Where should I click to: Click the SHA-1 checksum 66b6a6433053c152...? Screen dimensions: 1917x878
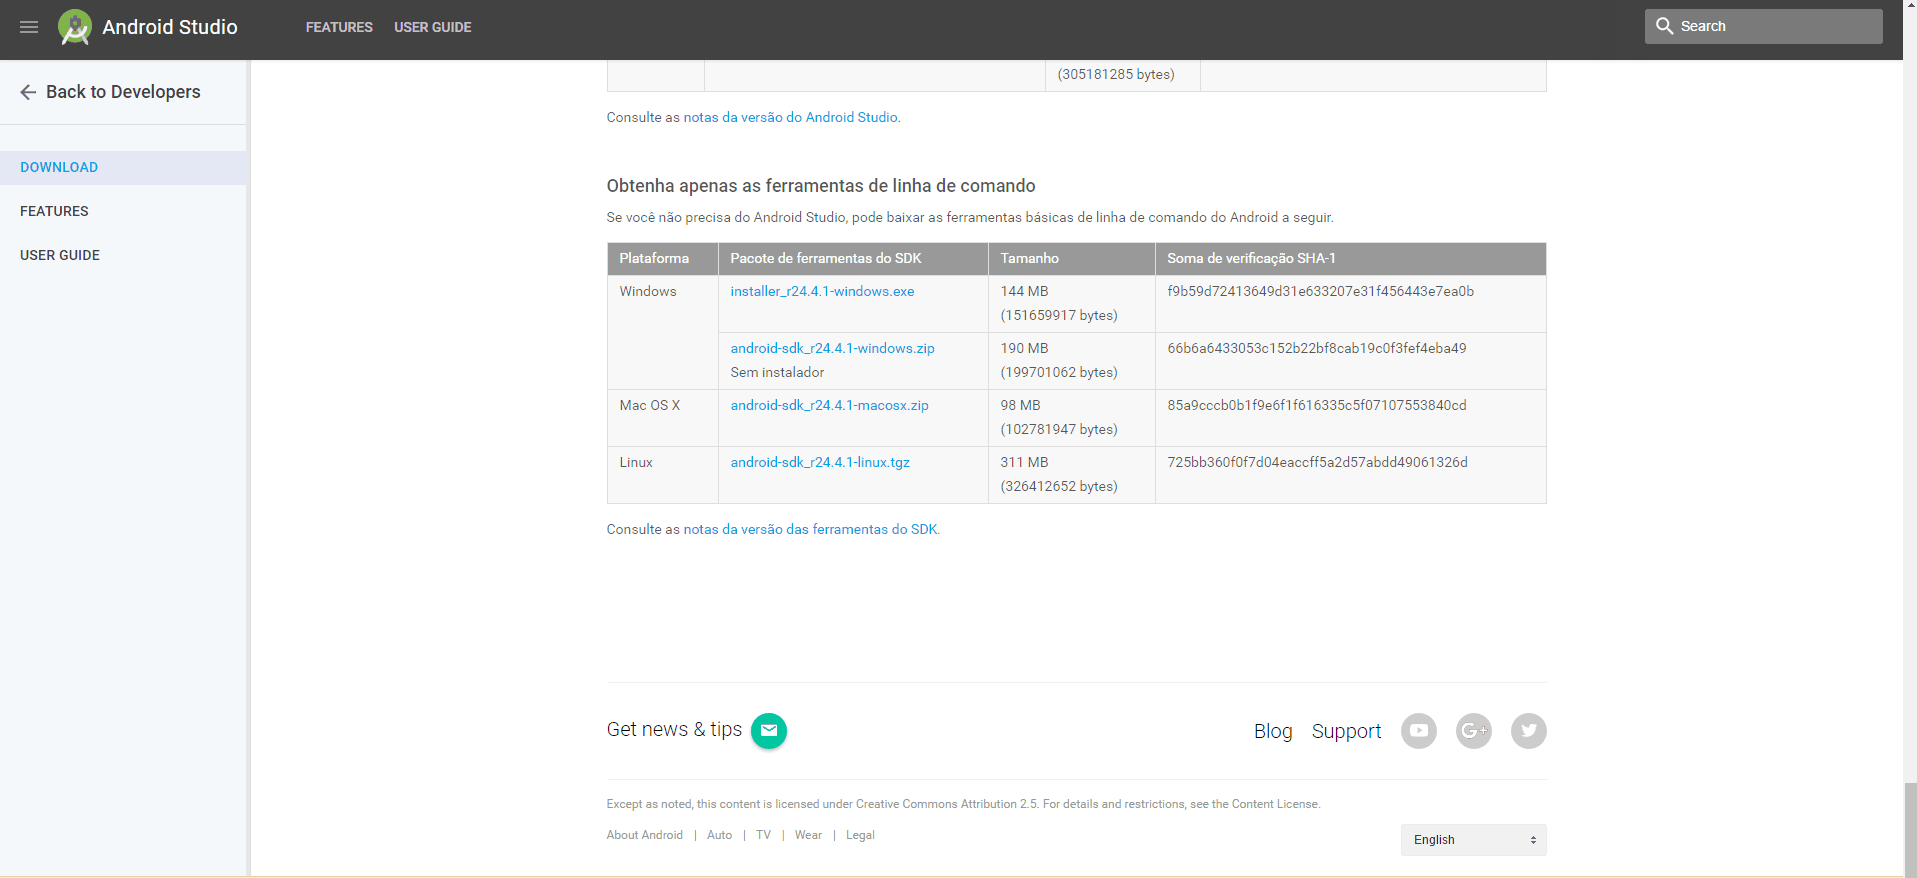[1316, 348]
